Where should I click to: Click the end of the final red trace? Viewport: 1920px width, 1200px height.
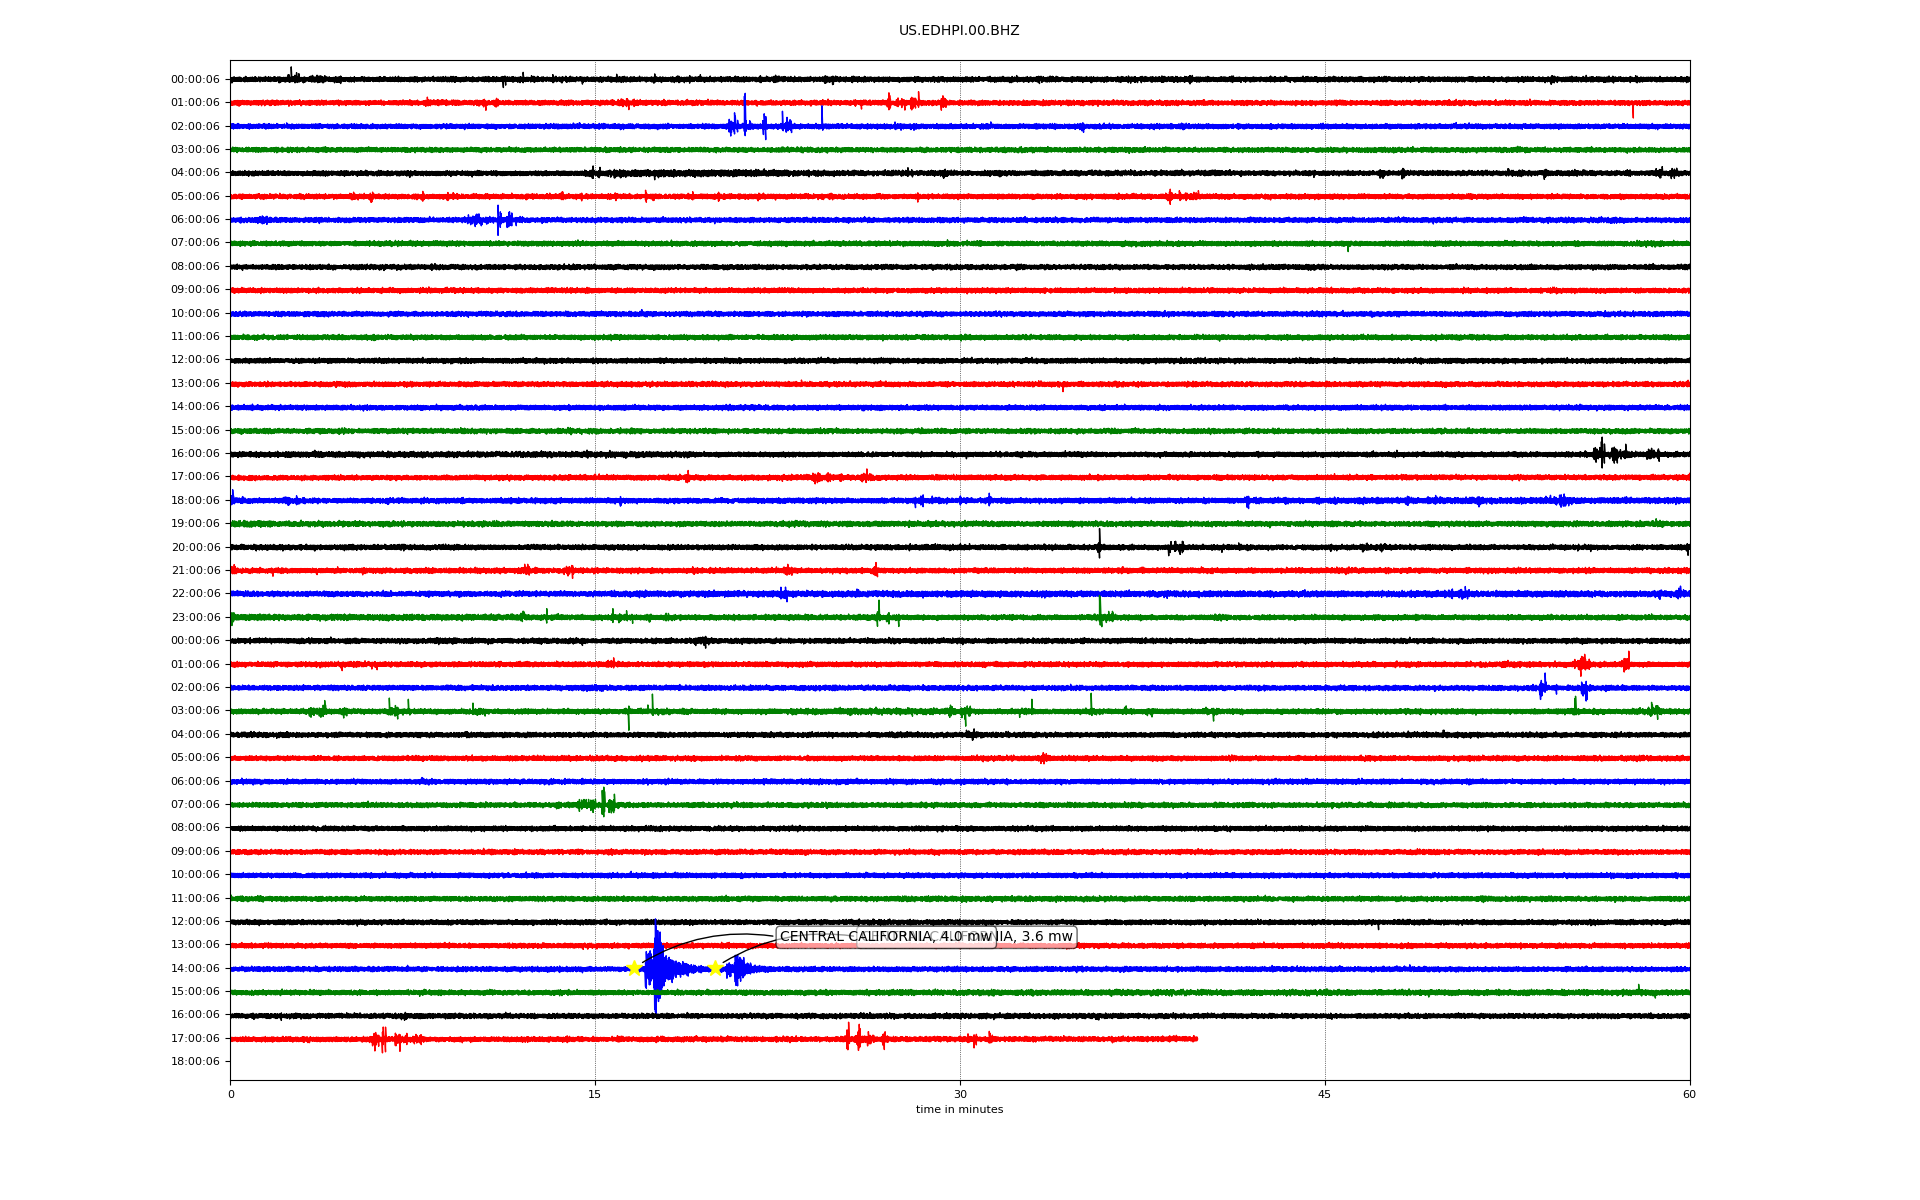pos(1196,1039)
